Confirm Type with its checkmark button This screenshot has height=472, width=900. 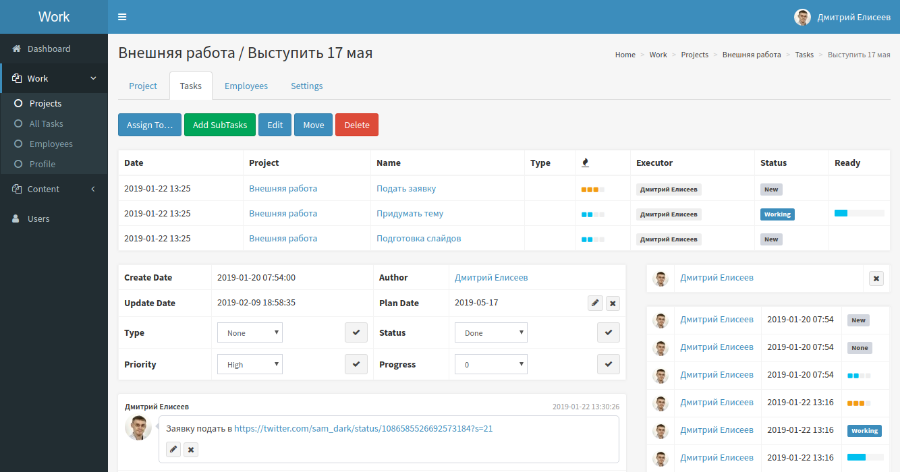coord(355,333)
